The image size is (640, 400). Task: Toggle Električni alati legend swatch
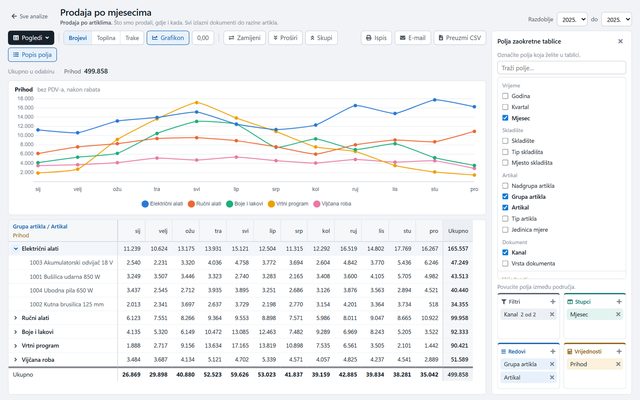tap(145, 204)
